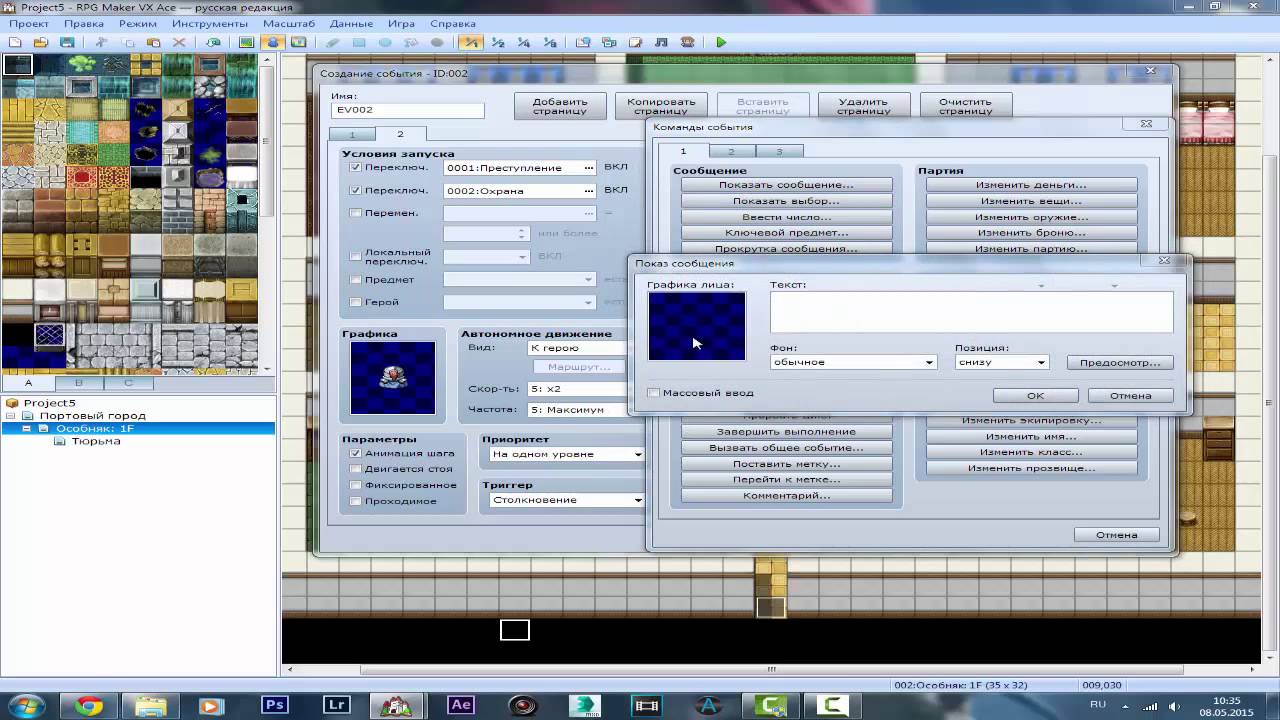Click the Windows Start button

pos(27,705)
